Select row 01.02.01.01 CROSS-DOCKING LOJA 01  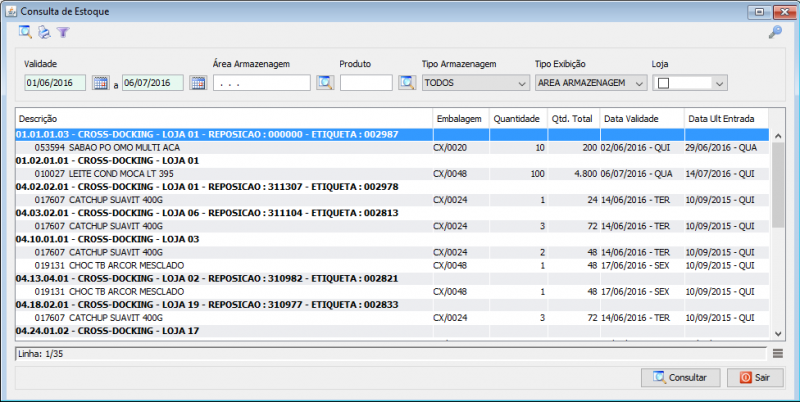[x=392, y=161]
